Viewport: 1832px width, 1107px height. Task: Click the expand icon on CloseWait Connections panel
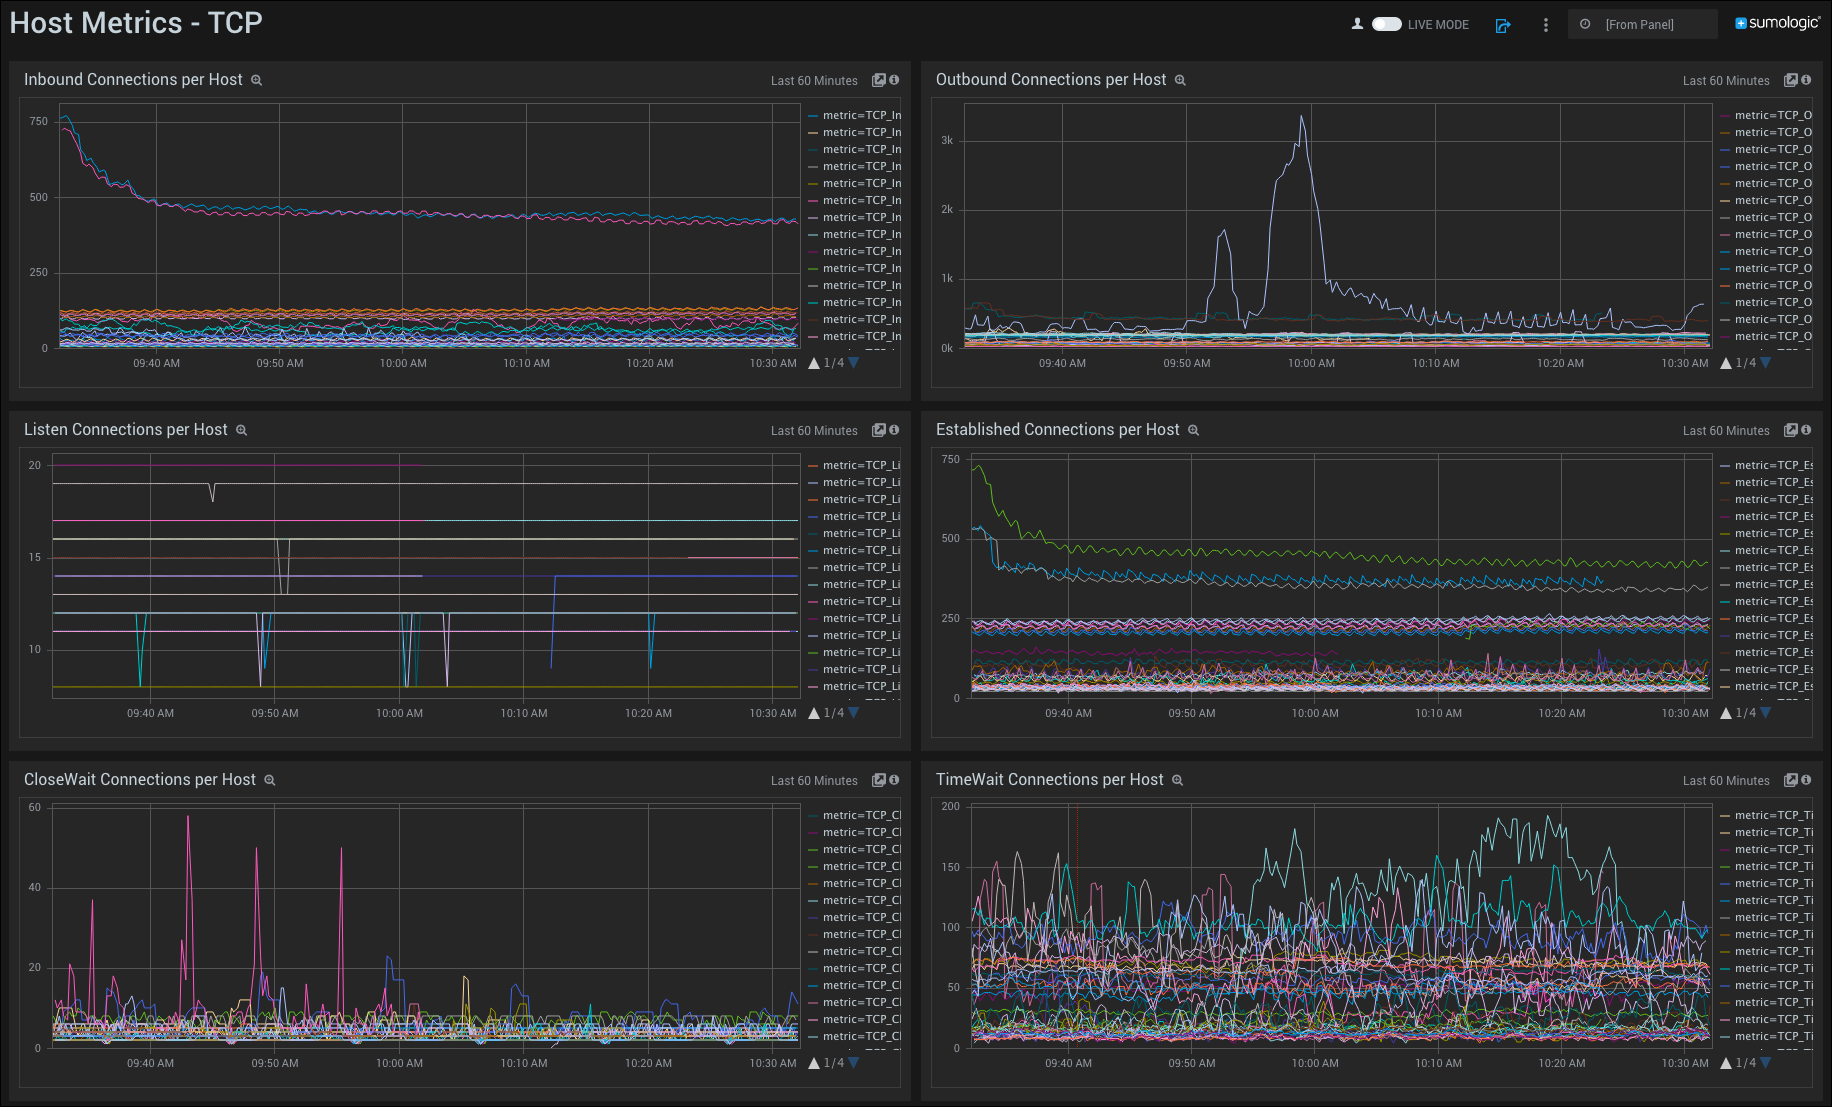(x=877, y=780)
